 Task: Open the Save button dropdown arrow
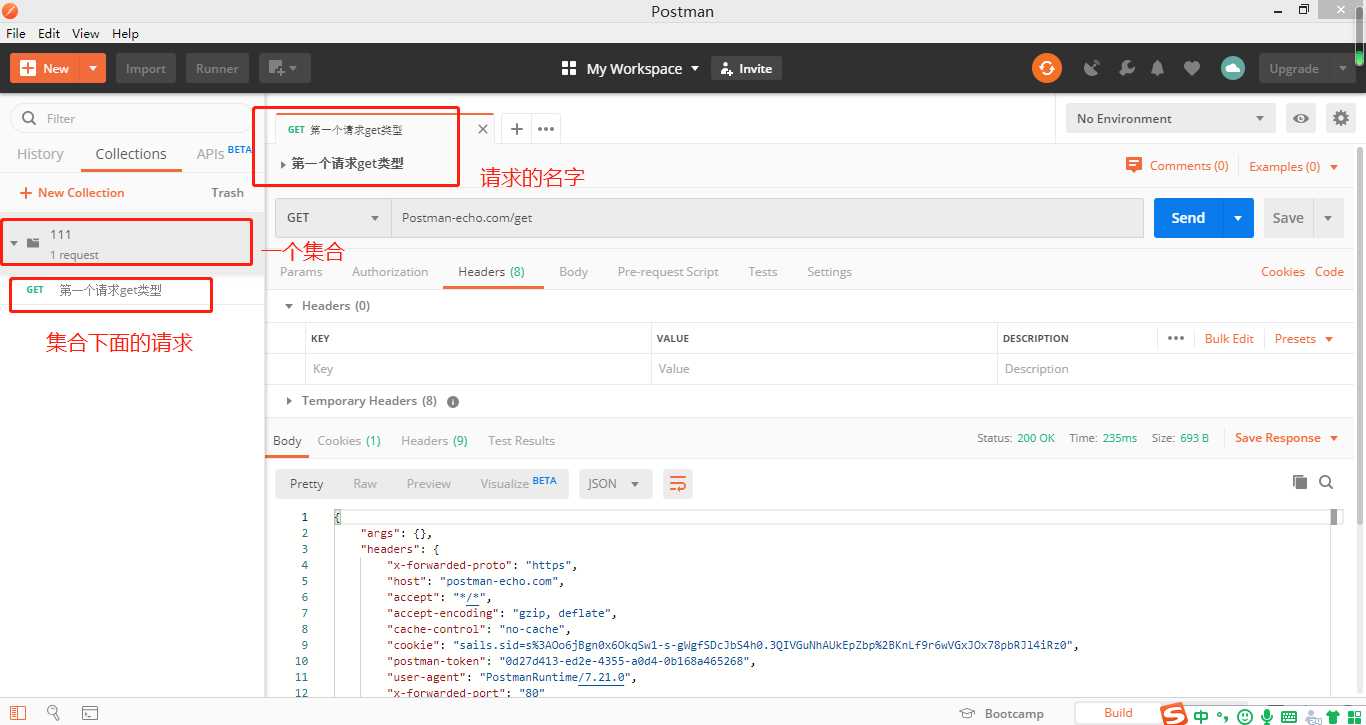pyautogui.click(x=1328, y=217)
